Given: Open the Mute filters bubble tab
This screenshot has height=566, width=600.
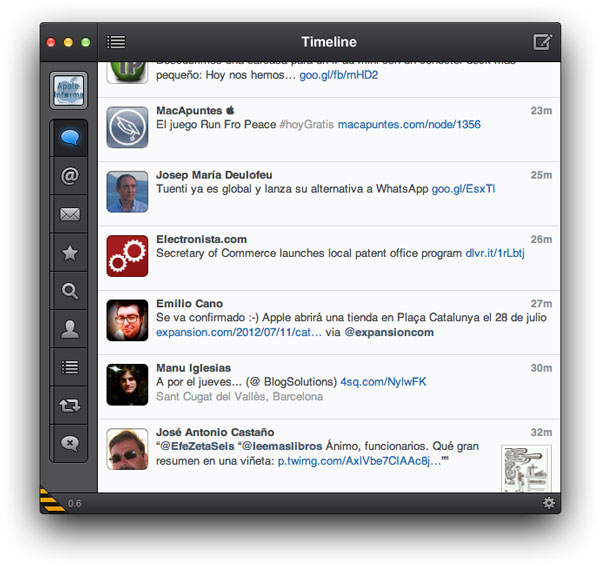Looking at the screenshot, I should [x=70, y=443].
